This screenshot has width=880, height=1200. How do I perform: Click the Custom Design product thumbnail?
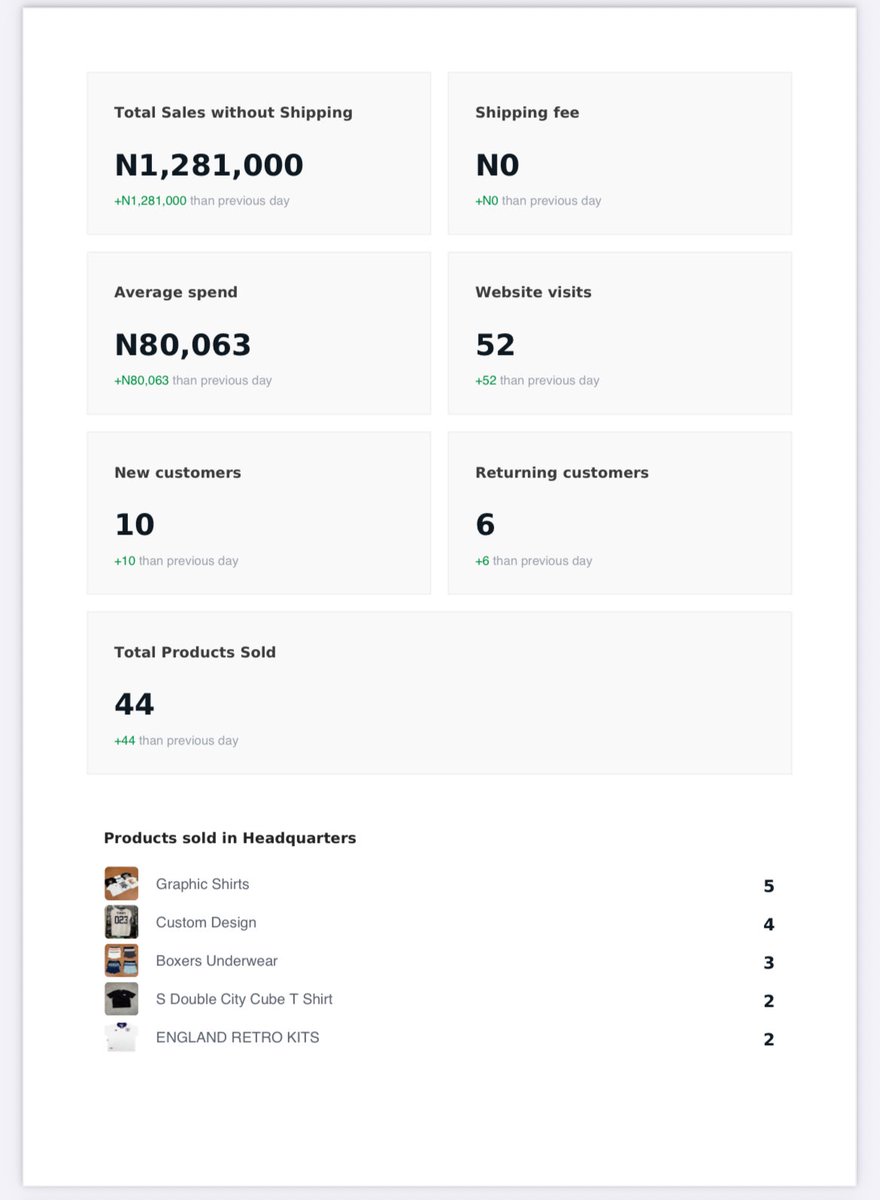click(121, 922)
